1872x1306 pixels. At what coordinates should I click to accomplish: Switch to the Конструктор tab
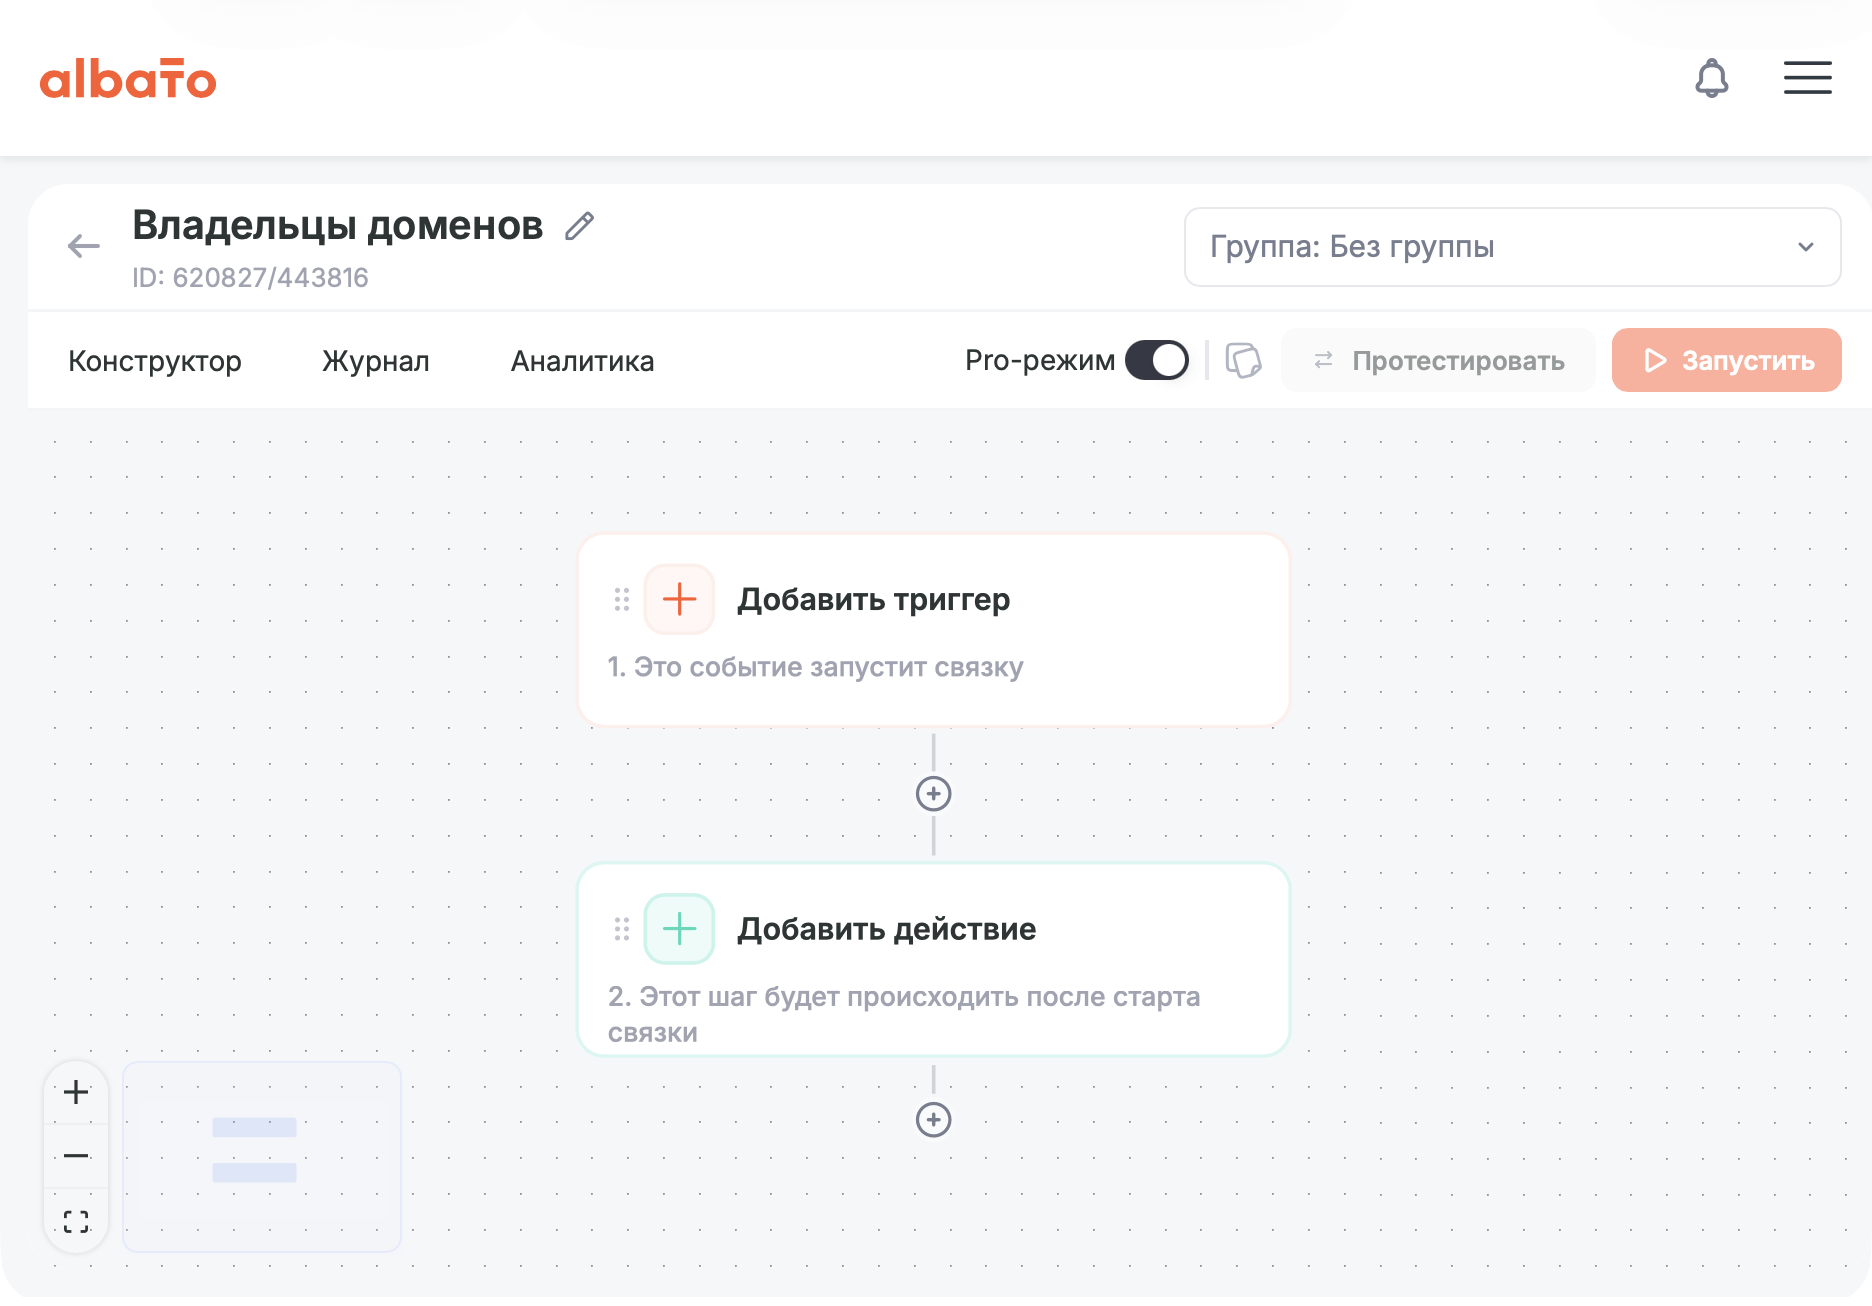tap(155, 361)
